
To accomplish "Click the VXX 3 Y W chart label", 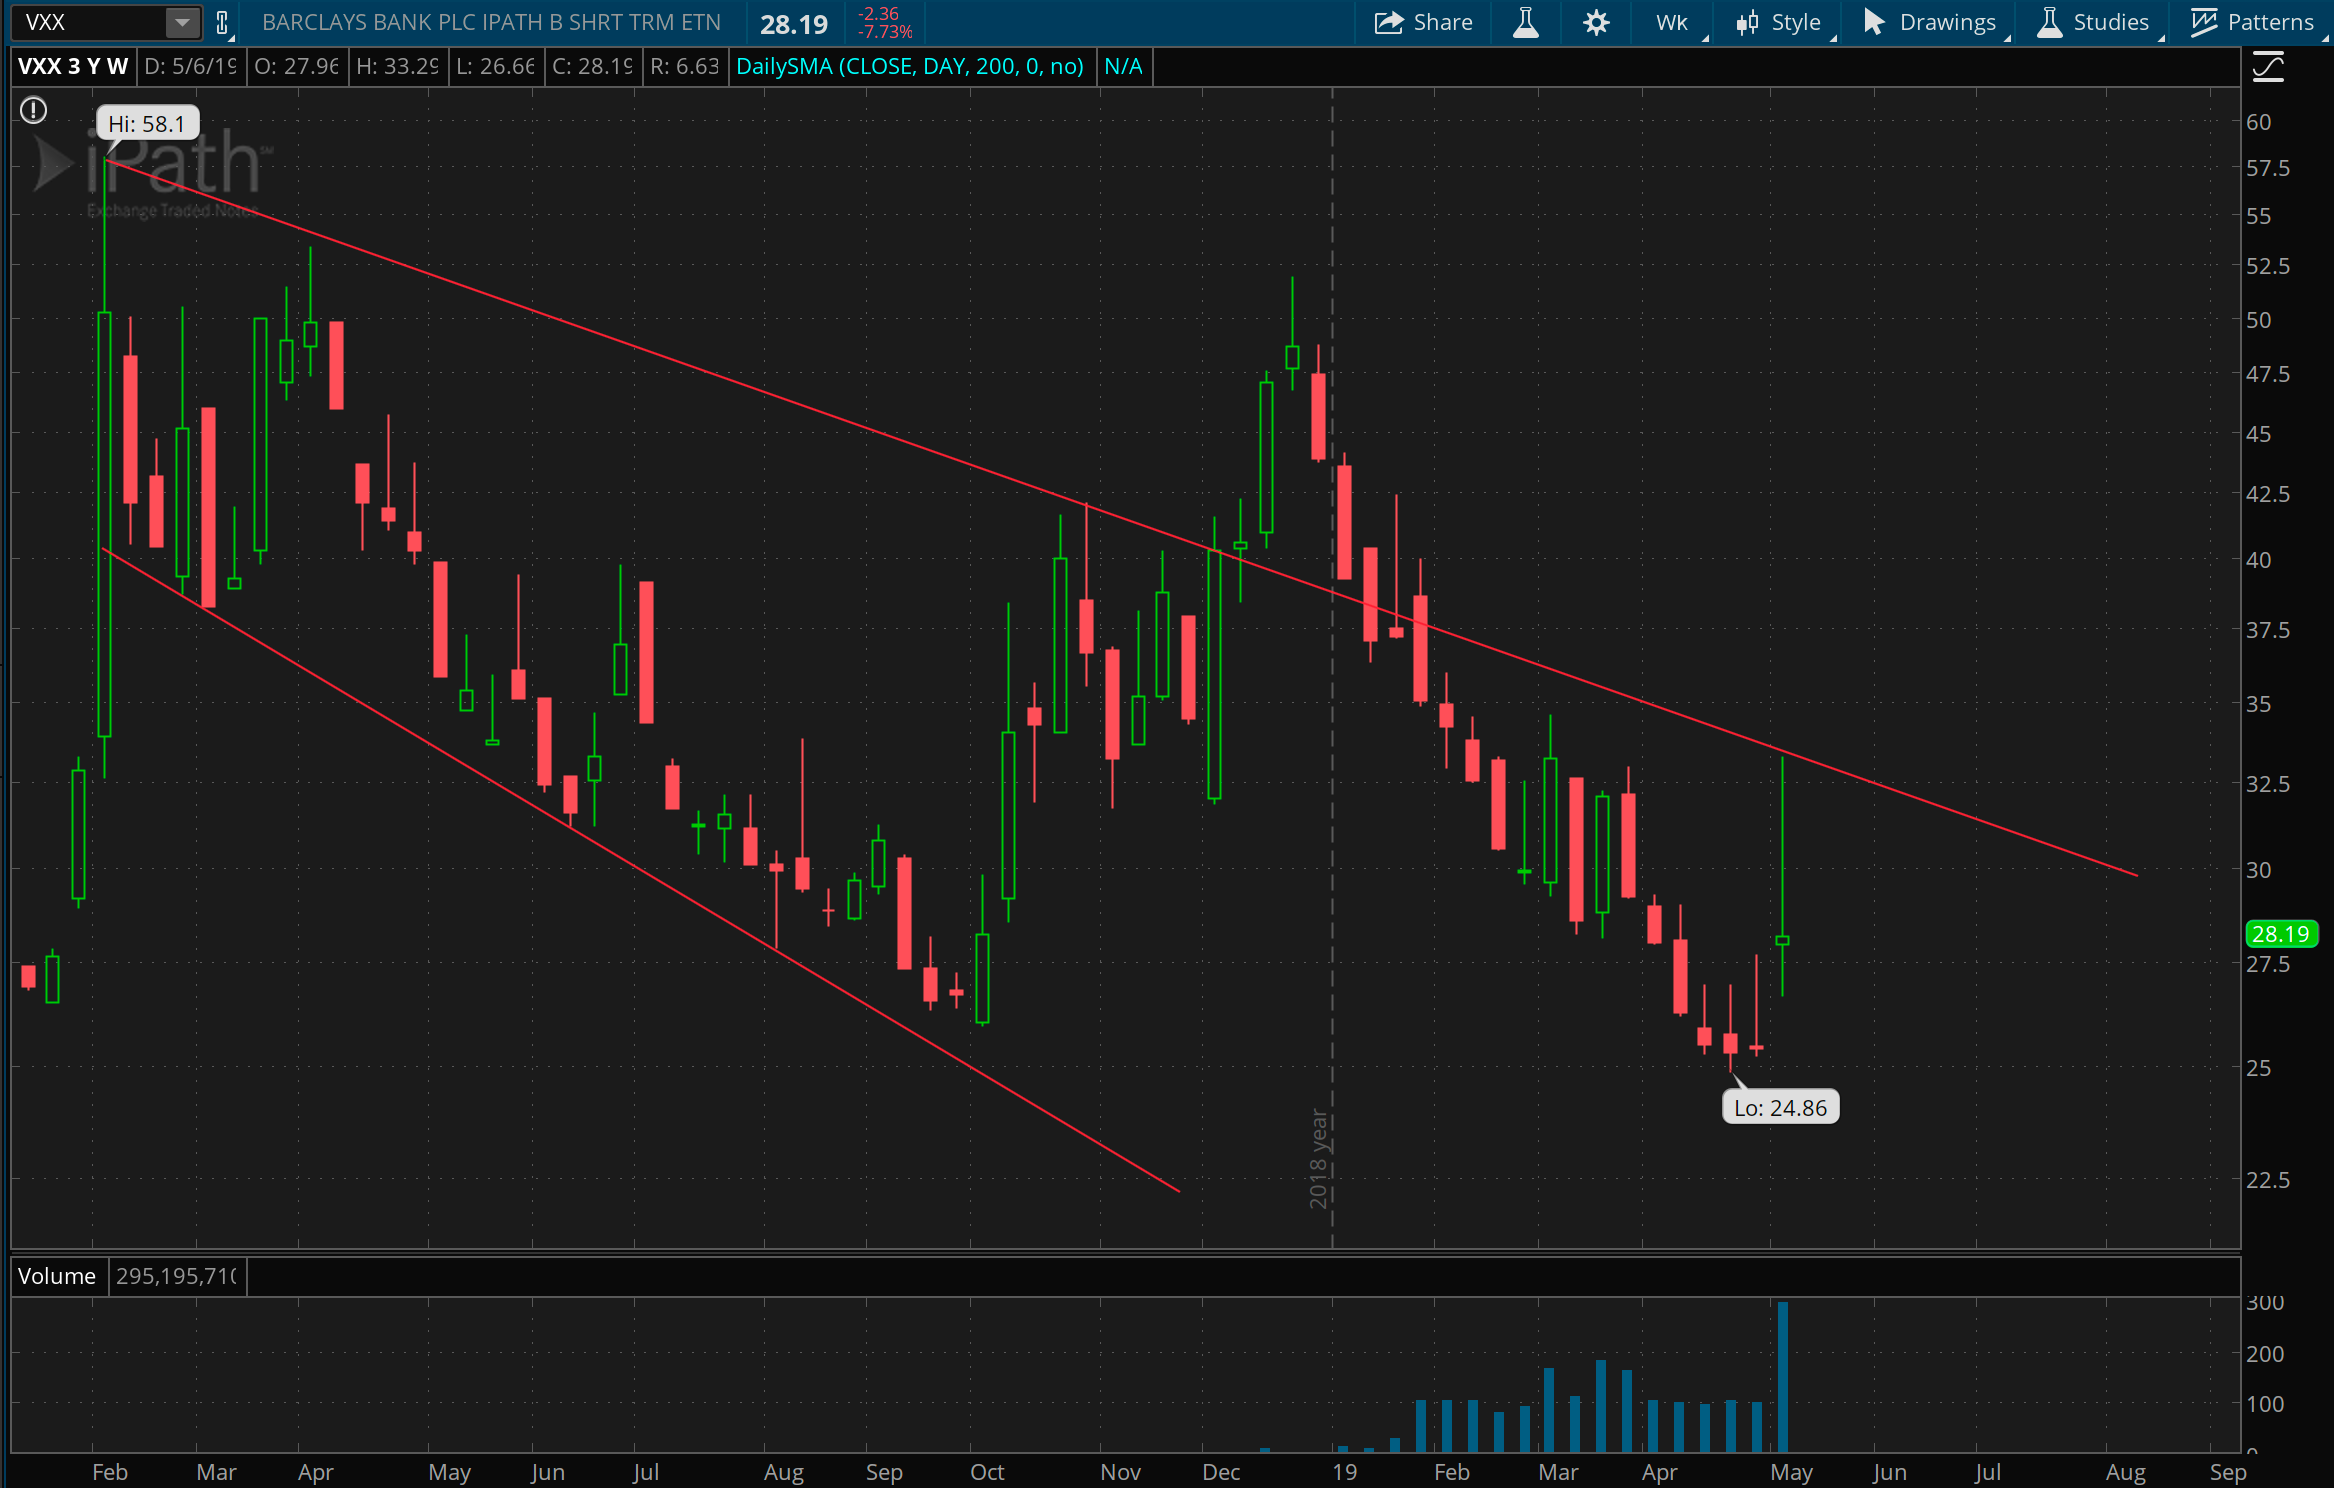I will (x=73, y=66).
